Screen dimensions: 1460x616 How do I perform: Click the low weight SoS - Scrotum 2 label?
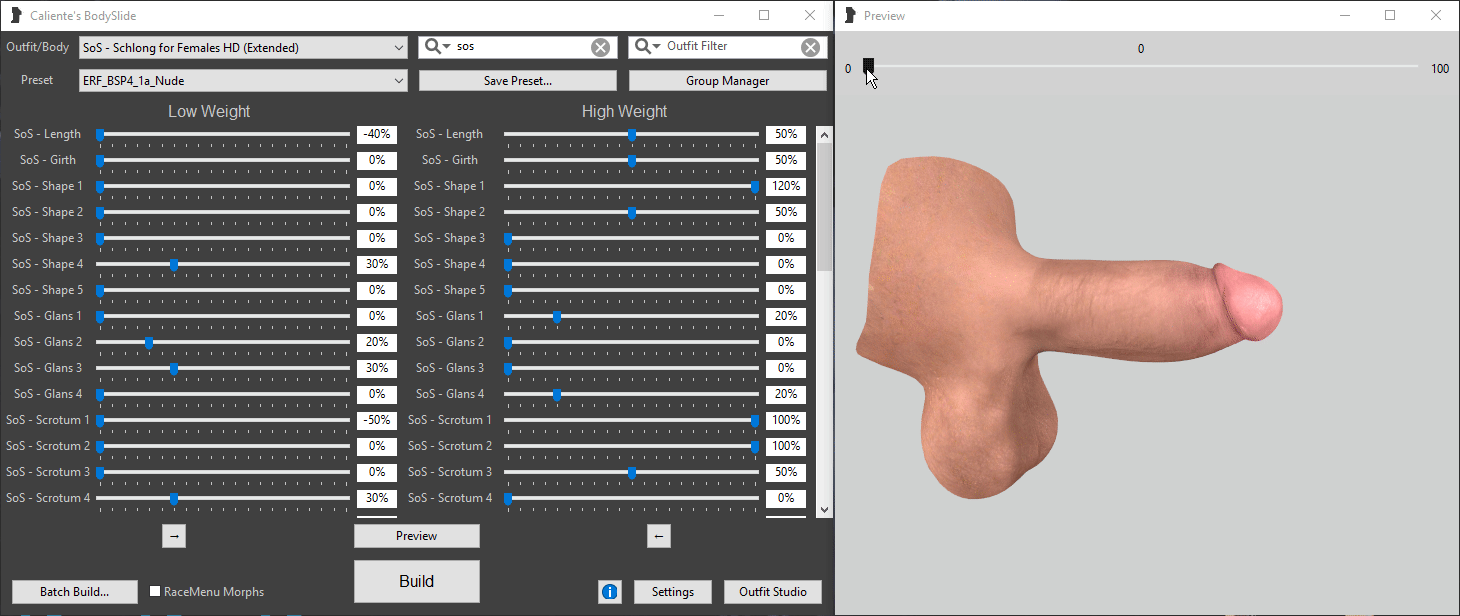tap(48, 446)
